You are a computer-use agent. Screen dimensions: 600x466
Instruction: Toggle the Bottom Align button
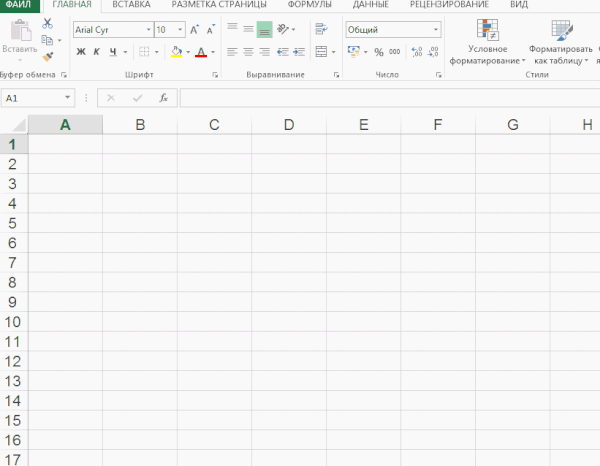click(x=264, y=29)
